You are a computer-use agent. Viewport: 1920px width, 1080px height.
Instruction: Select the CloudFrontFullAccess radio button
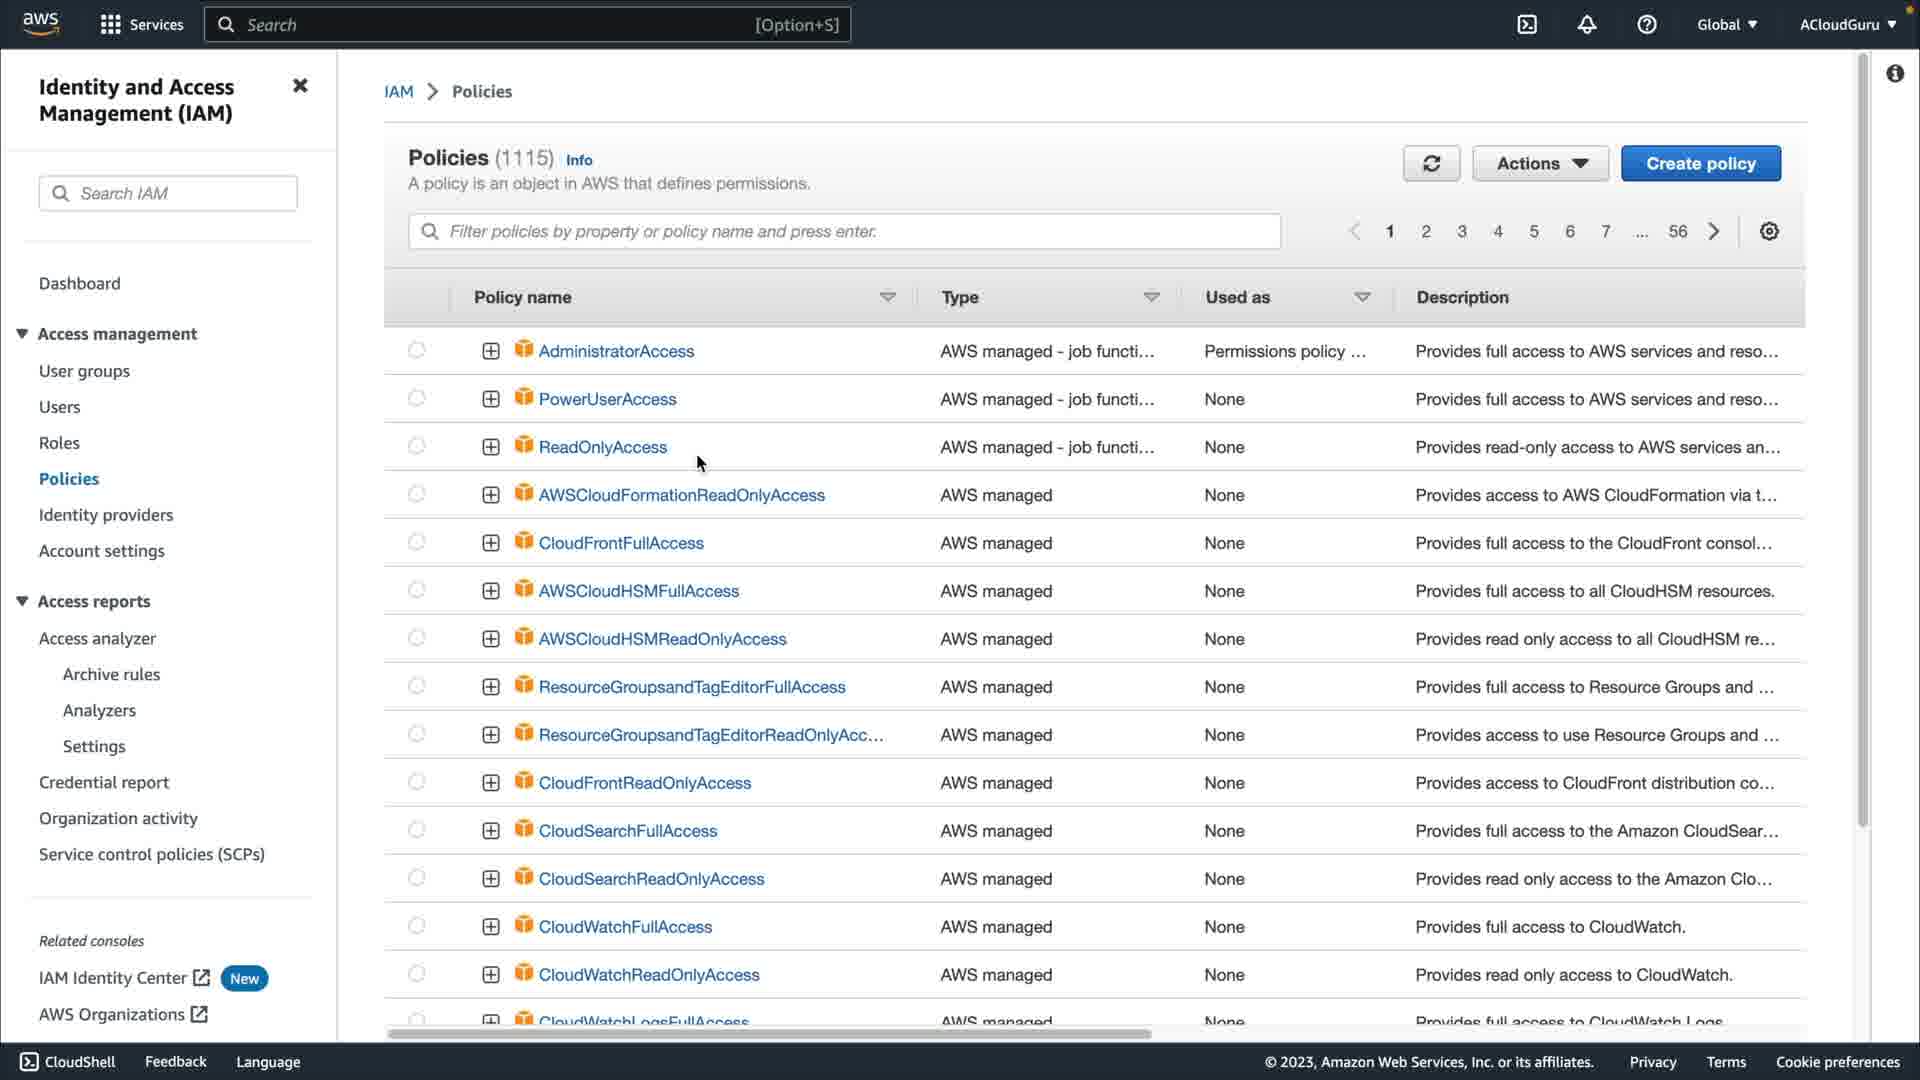pyautogui.click(x=417, y=543)
